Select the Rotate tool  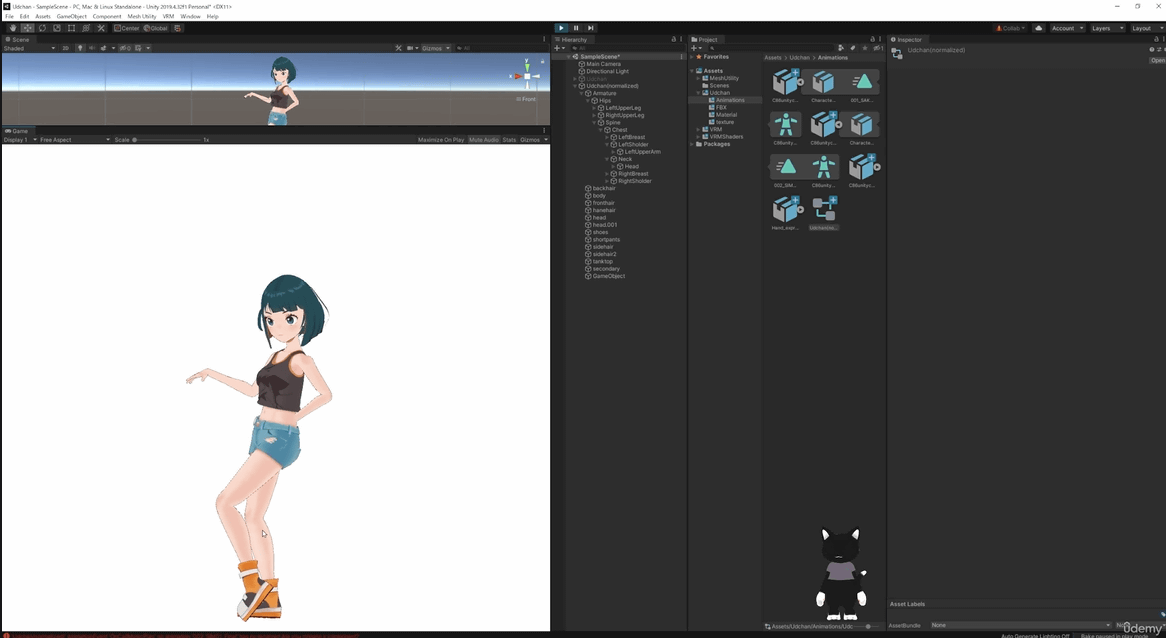[42, 28]
